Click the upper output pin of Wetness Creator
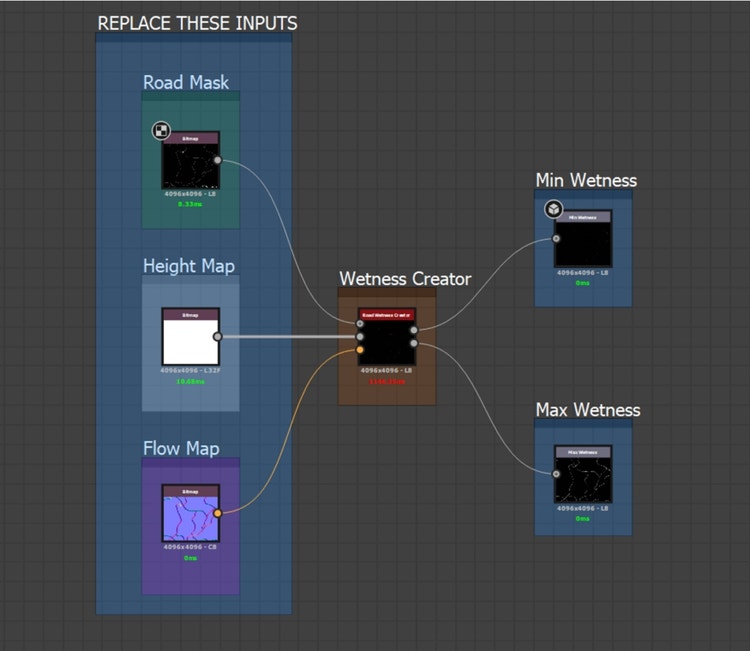The width and height of the screenshot is (750, 651). pyautogui.click(x=414, y=330)
